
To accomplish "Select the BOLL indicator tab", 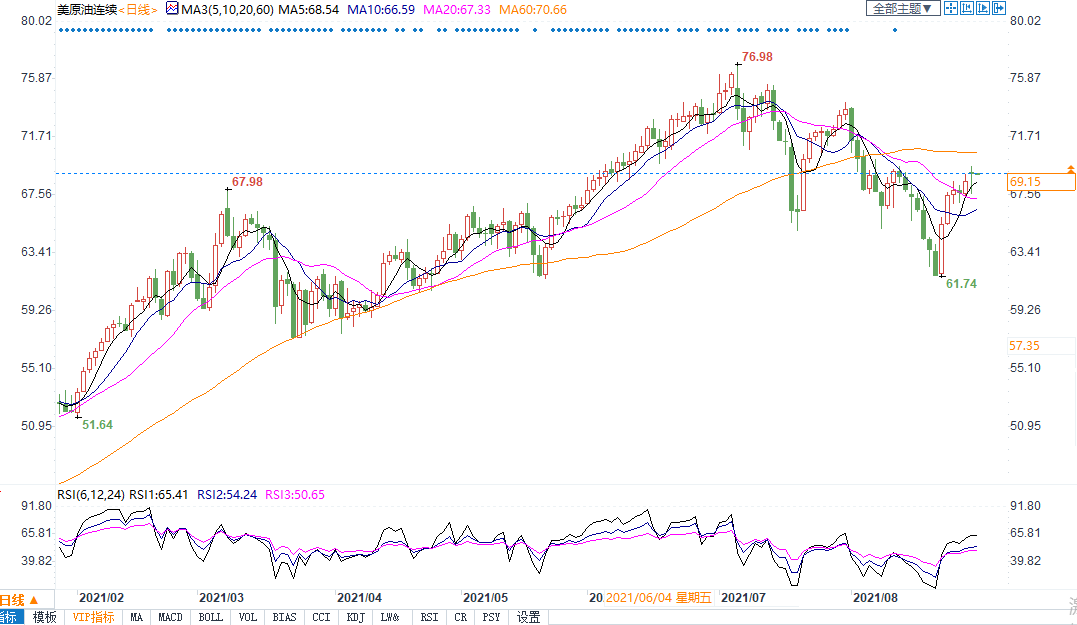I will (x=210, y=617).
